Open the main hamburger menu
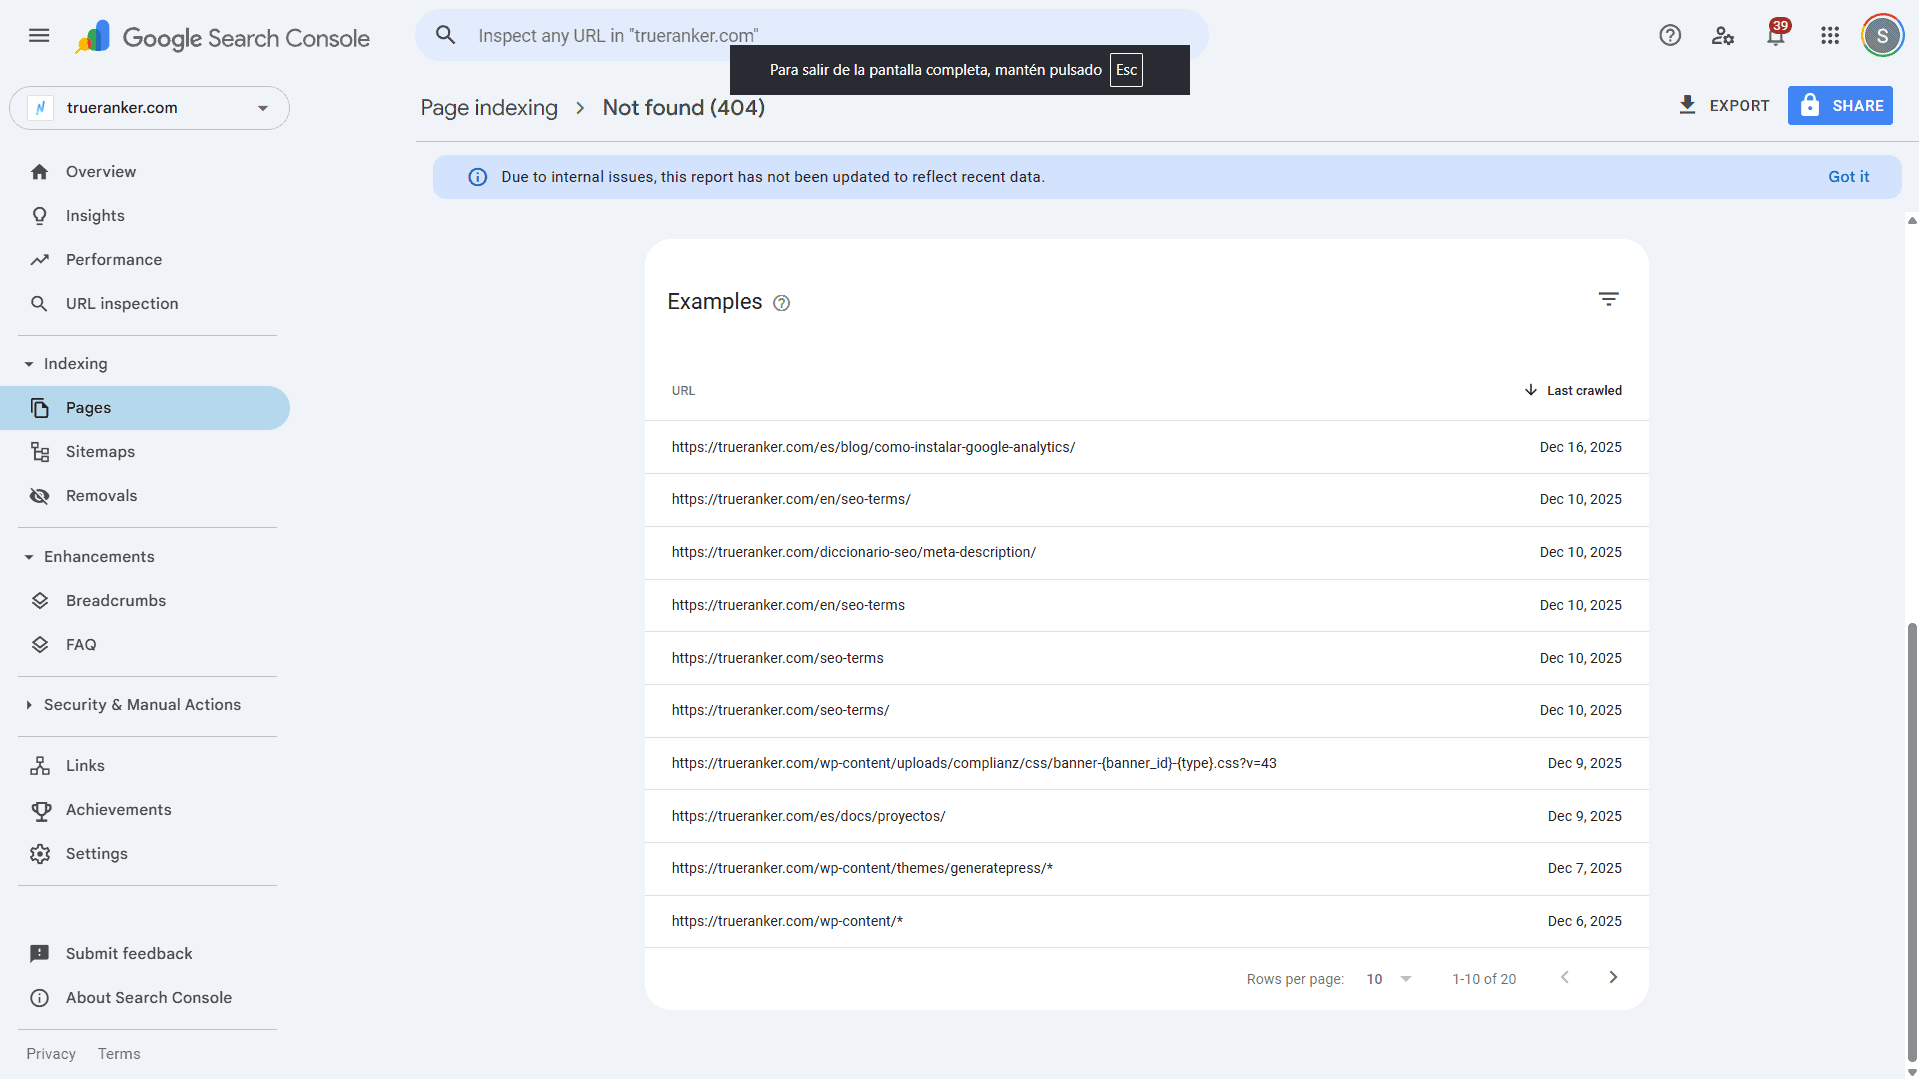1919x1079 pixels. point(39,36)
